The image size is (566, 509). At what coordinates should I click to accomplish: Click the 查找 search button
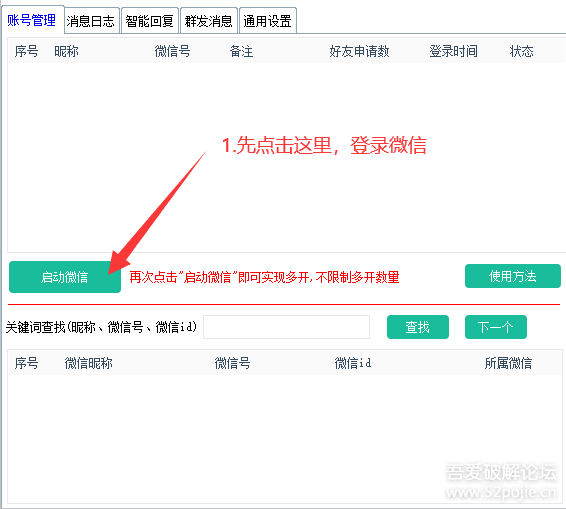418,327
